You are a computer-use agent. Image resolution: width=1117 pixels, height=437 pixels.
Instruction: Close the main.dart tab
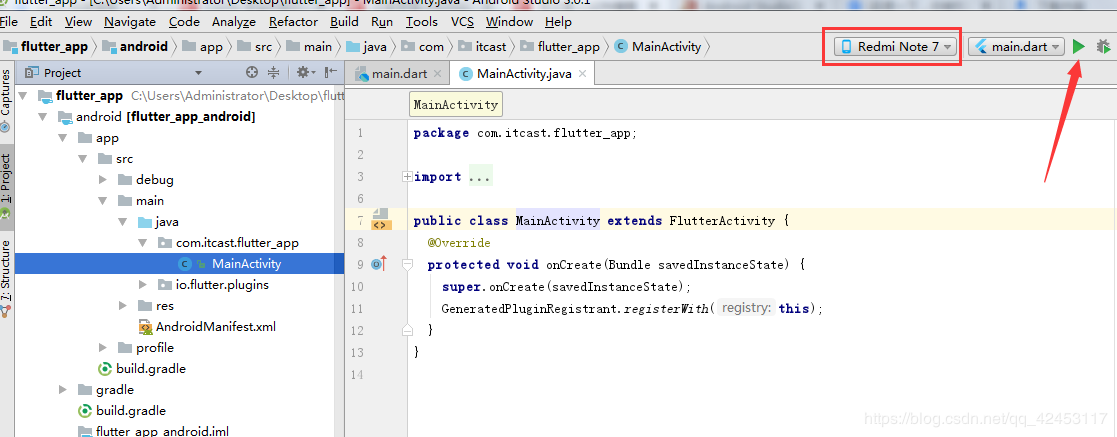point(437,73)
